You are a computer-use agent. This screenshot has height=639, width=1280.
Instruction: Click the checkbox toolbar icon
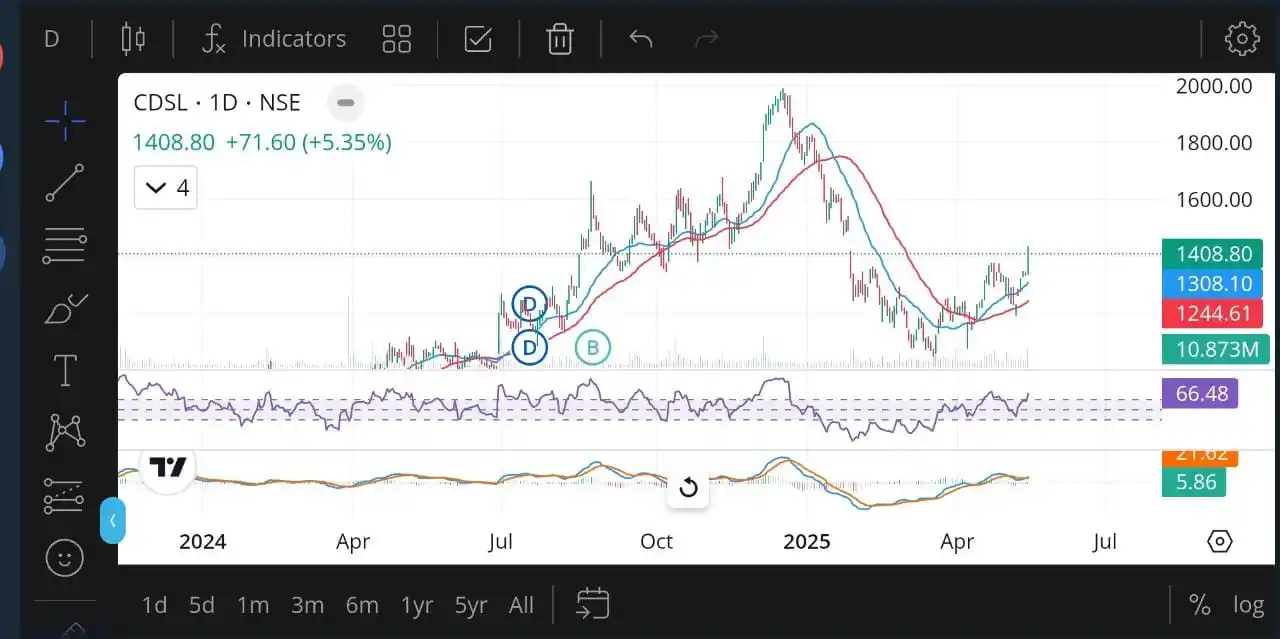[478, 39]
